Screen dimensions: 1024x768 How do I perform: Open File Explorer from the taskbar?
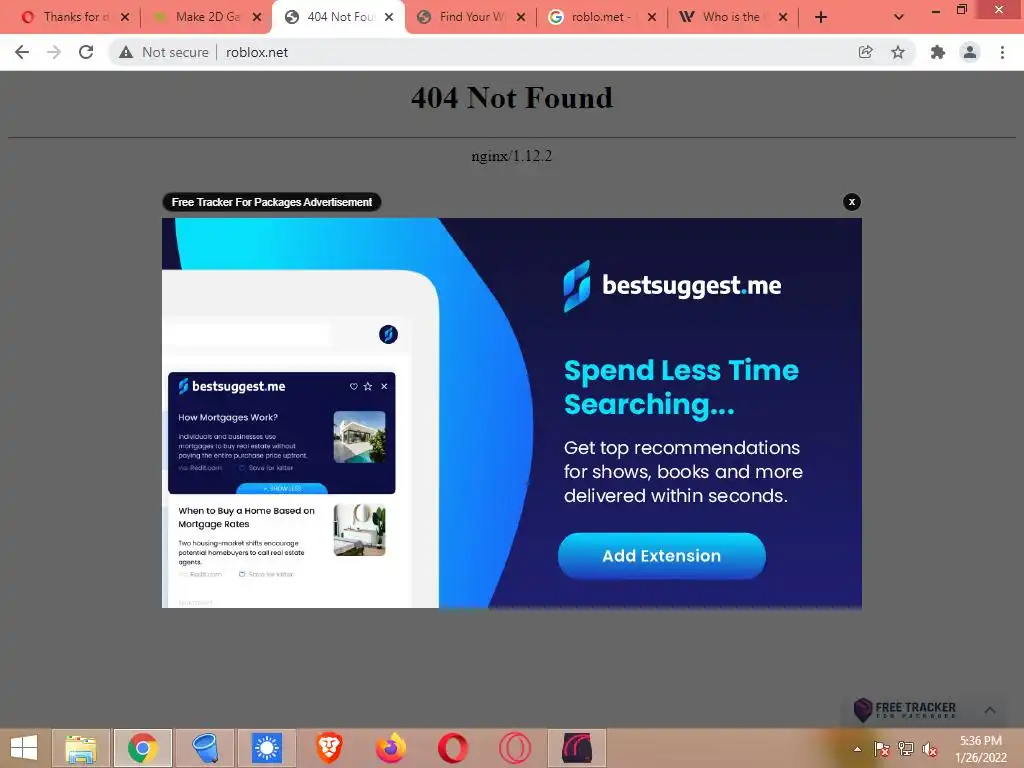(x=80, y=748)
